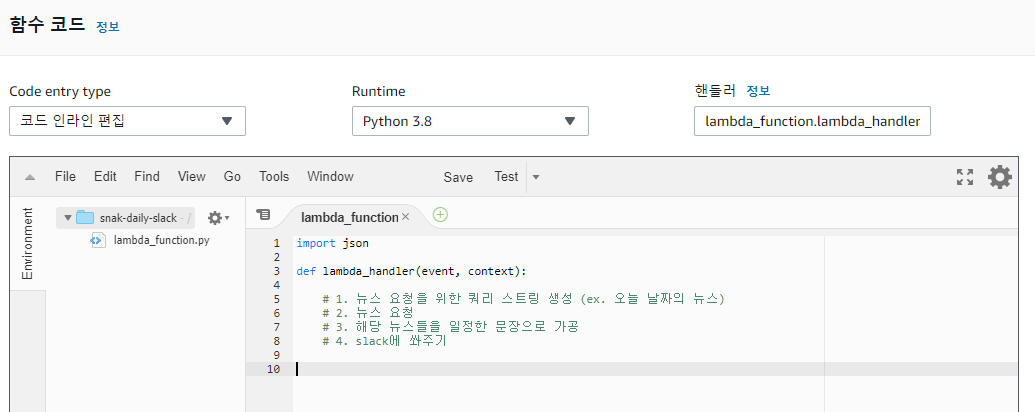This screenshot has width=1035, height=412.
Task: Open the File menu
Action: point(65,176)
